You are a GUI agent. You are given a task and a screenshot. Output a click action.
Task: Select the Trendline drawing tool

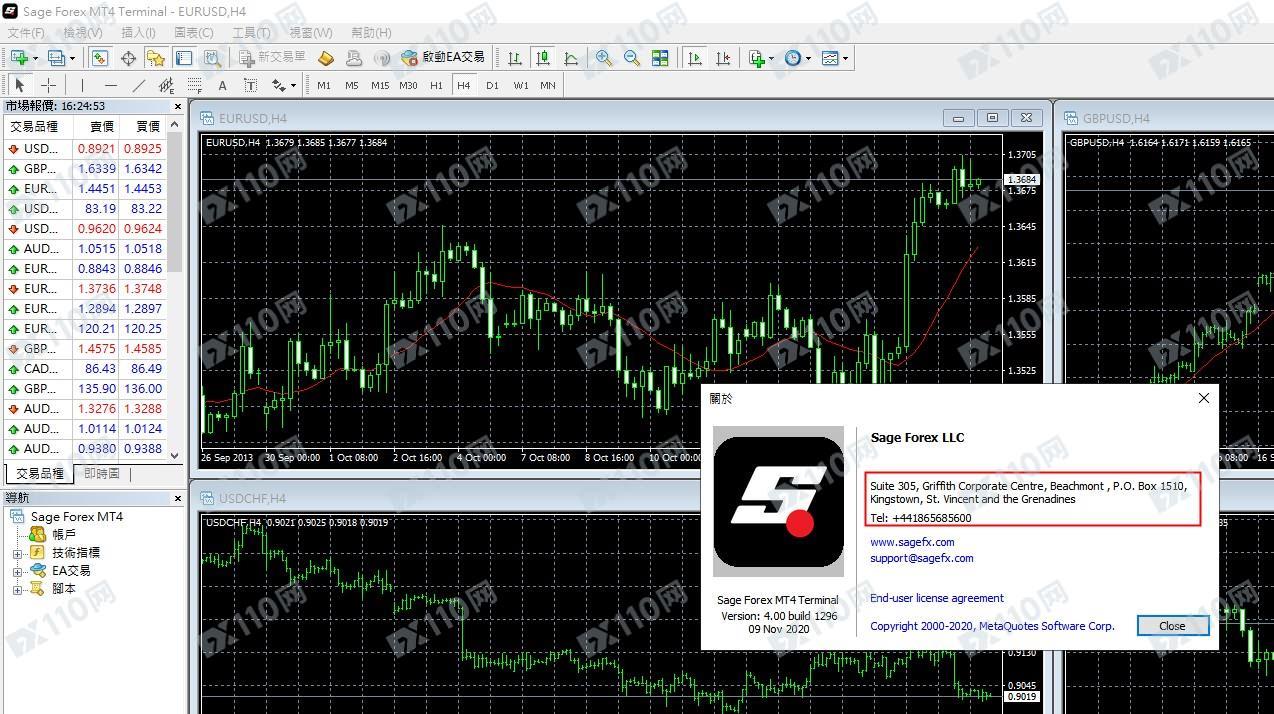click(x=138, y=85)
